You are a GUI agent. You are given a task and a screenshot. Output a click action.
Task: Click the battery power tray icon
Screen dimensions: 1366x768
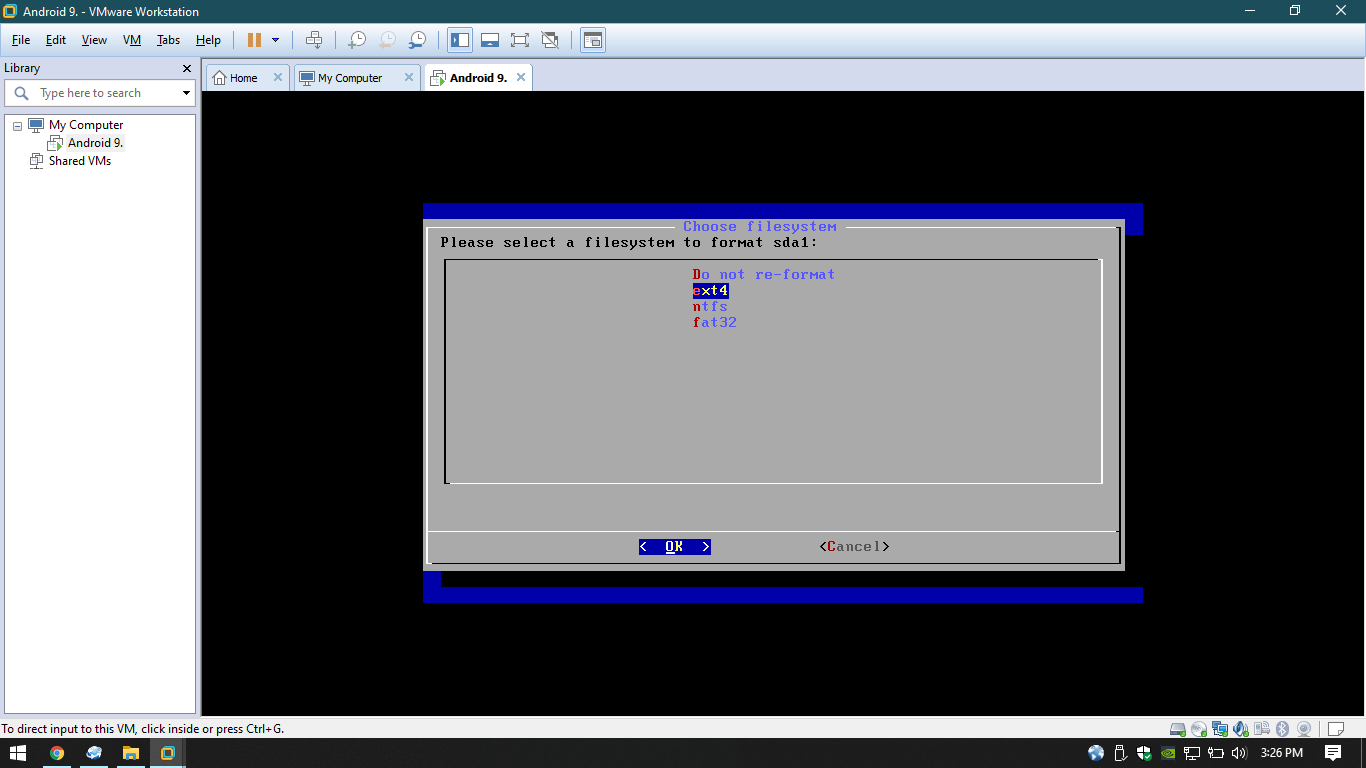(1216, 753)
